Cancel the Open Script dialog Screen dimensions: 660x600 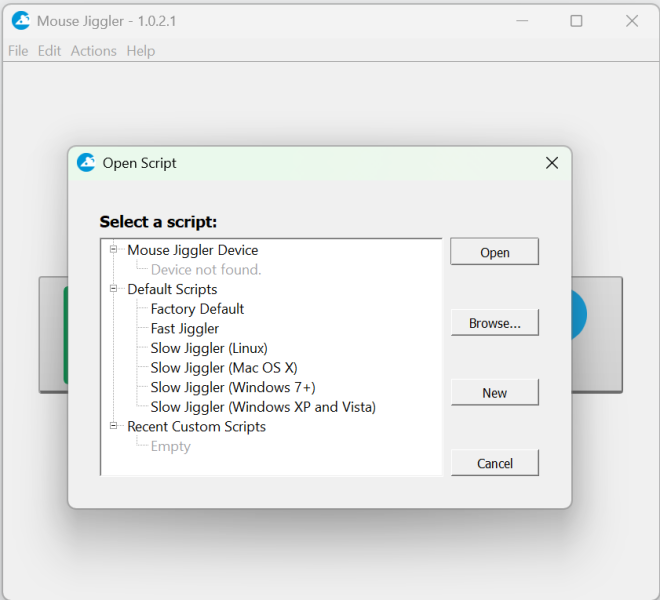coord(494,463)
